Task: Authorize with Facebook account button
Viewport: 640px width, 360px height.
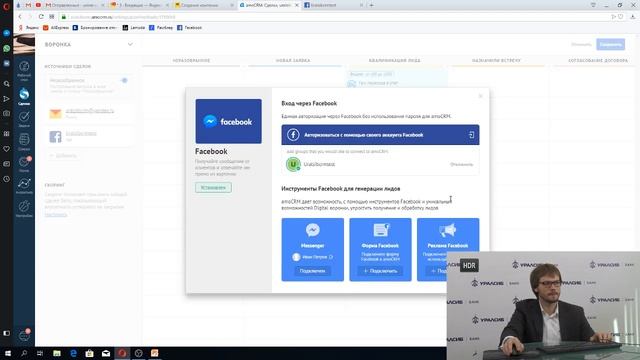Action: pyautogui.click(x=380, y=135)
